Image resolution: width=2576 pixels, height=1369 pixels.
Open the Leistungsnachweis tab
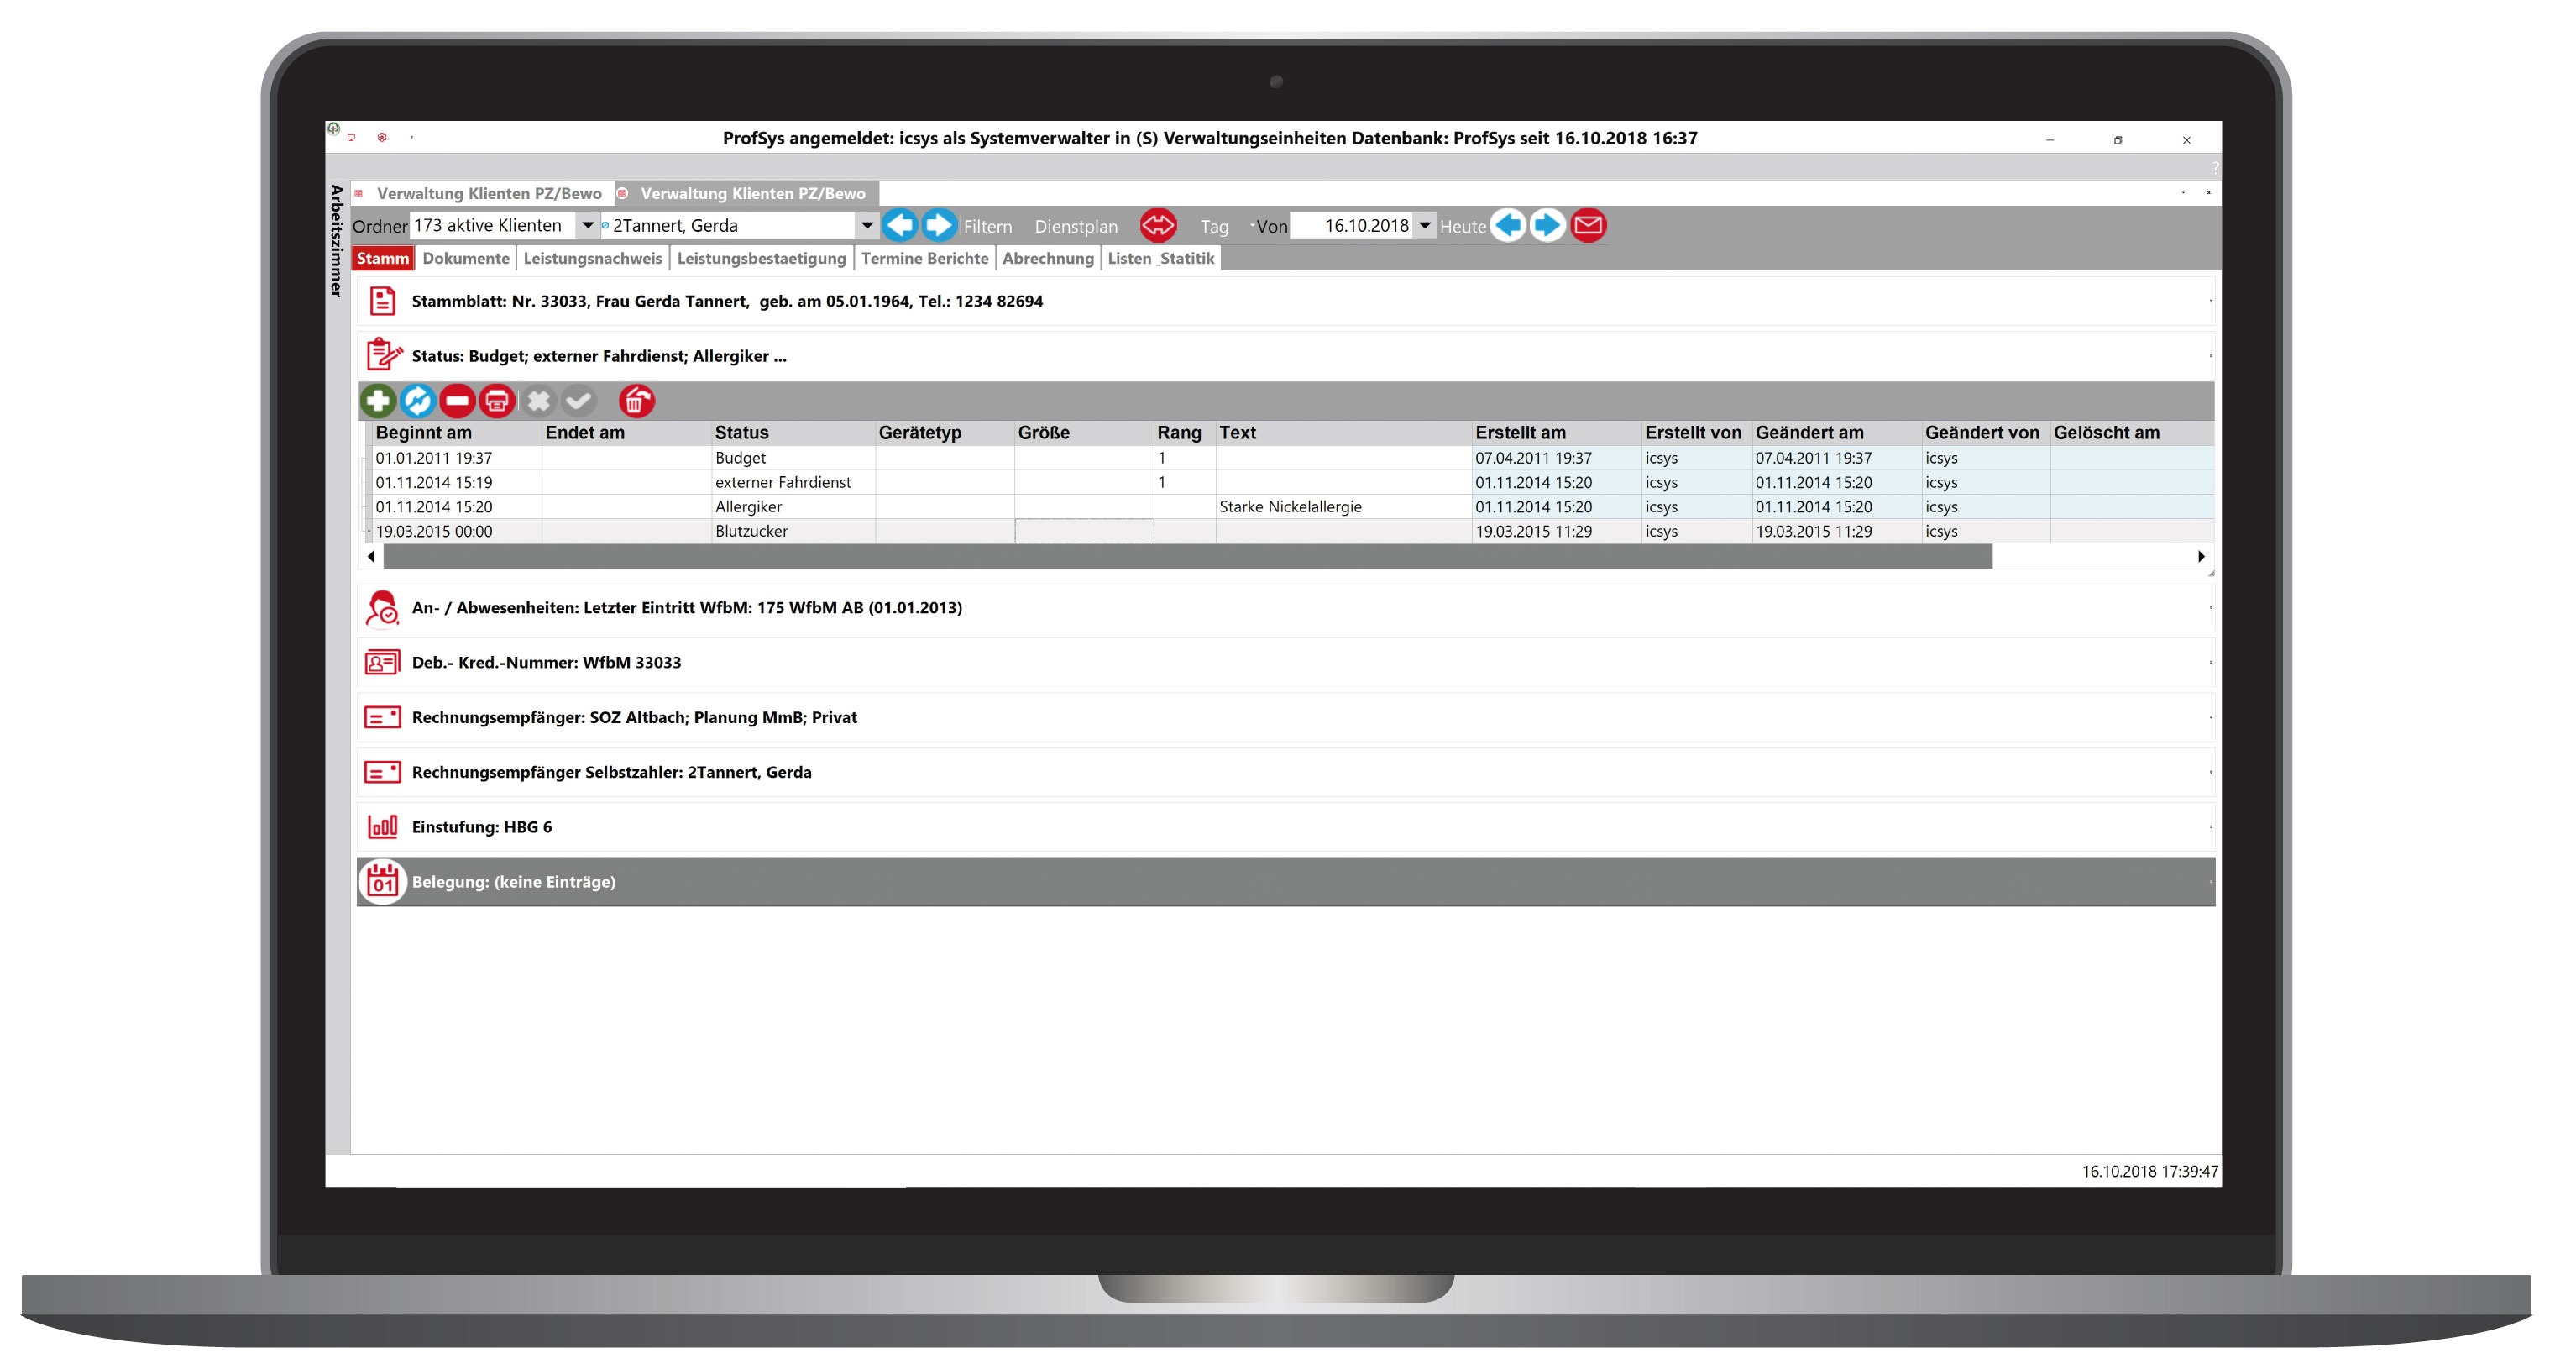pos(593,259)
